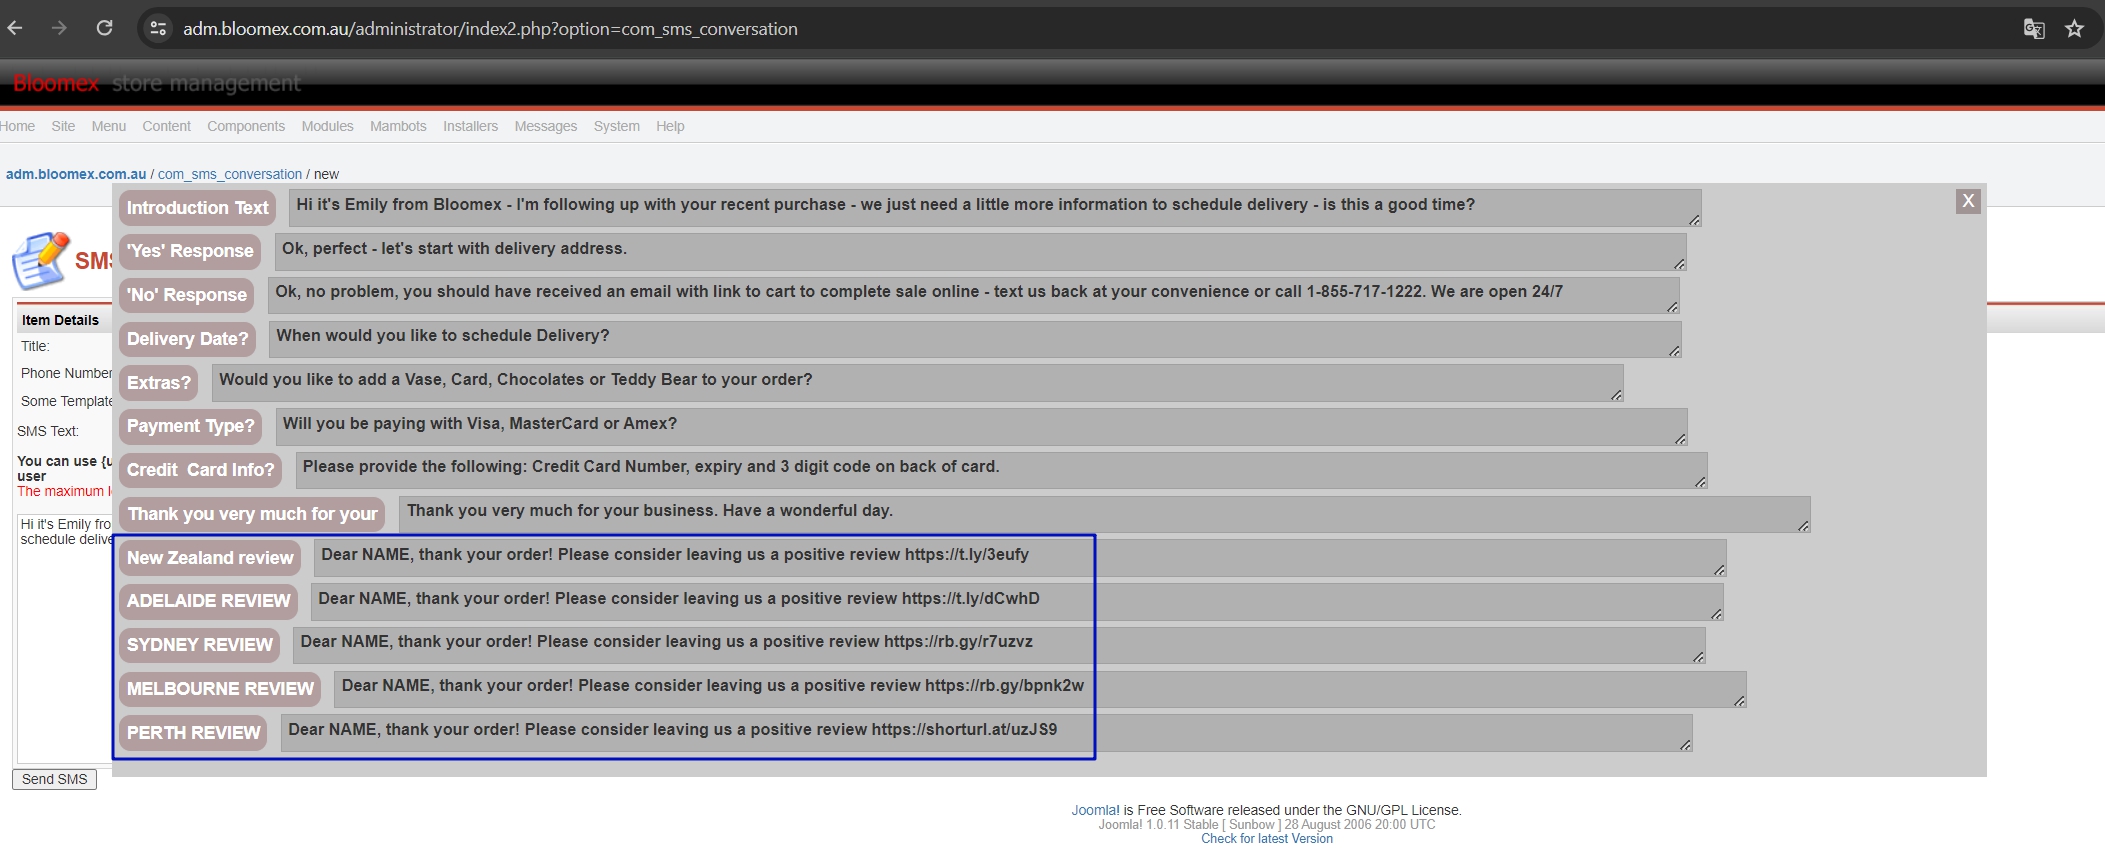Screen dimensions: 2105x867
Task: Click the translate page icon
Action: coord(2034,28)
